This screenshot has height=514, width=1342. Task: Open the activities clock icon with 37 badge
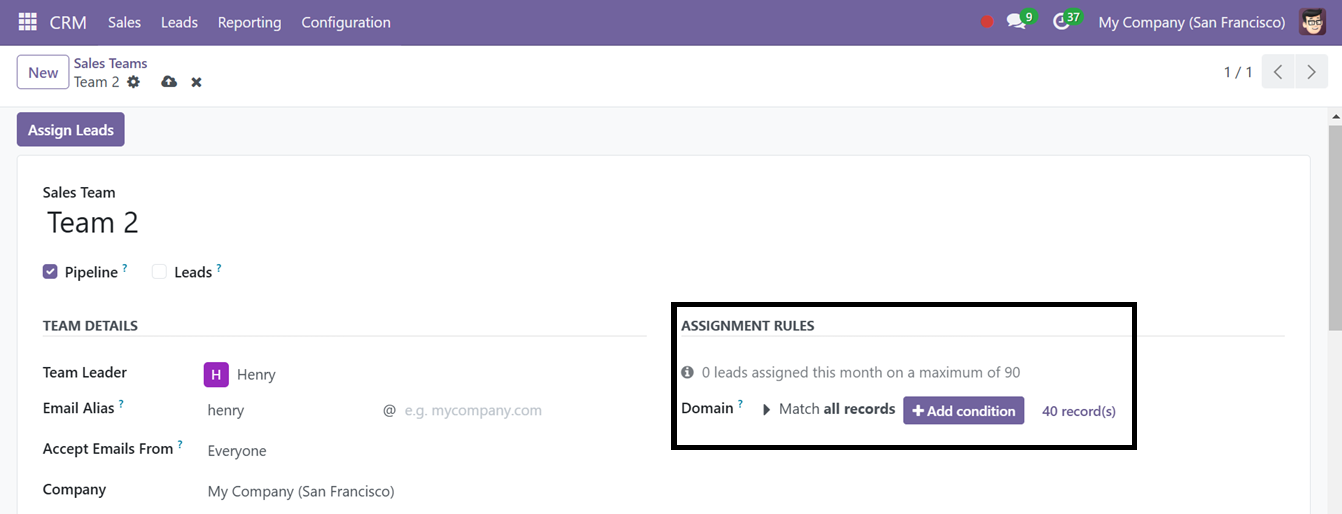coord(1062,22)
